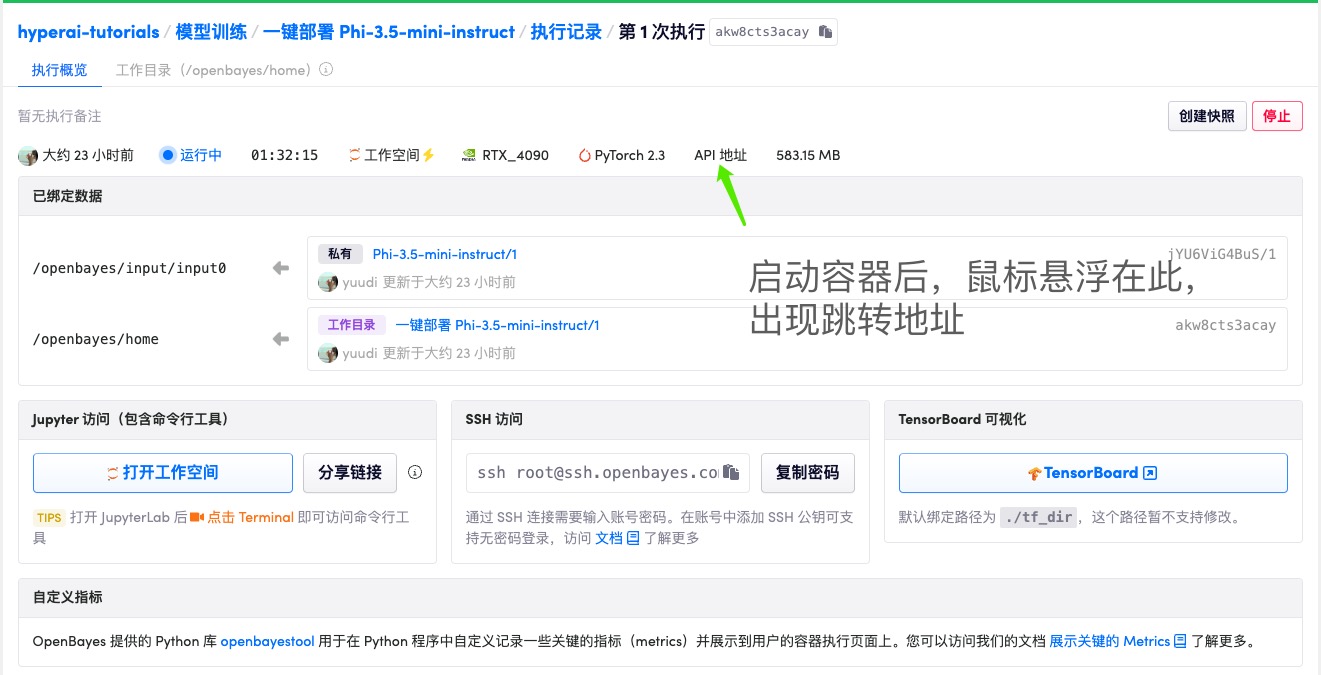Click the 运行中 status indicator
Screen dimensions: 1321x675
pos(191,155)
